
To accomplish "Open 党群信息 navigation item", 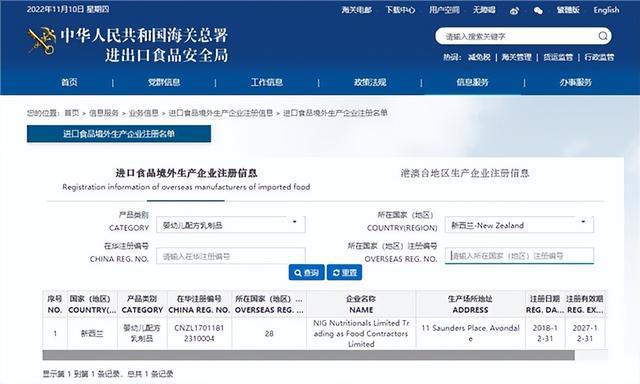I will pyautogui.click(x=164, y=82).
